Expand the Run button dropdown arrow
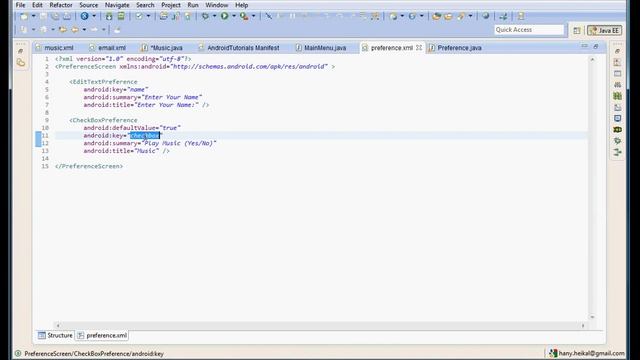 pyautogui.click(x=234, y=16)
